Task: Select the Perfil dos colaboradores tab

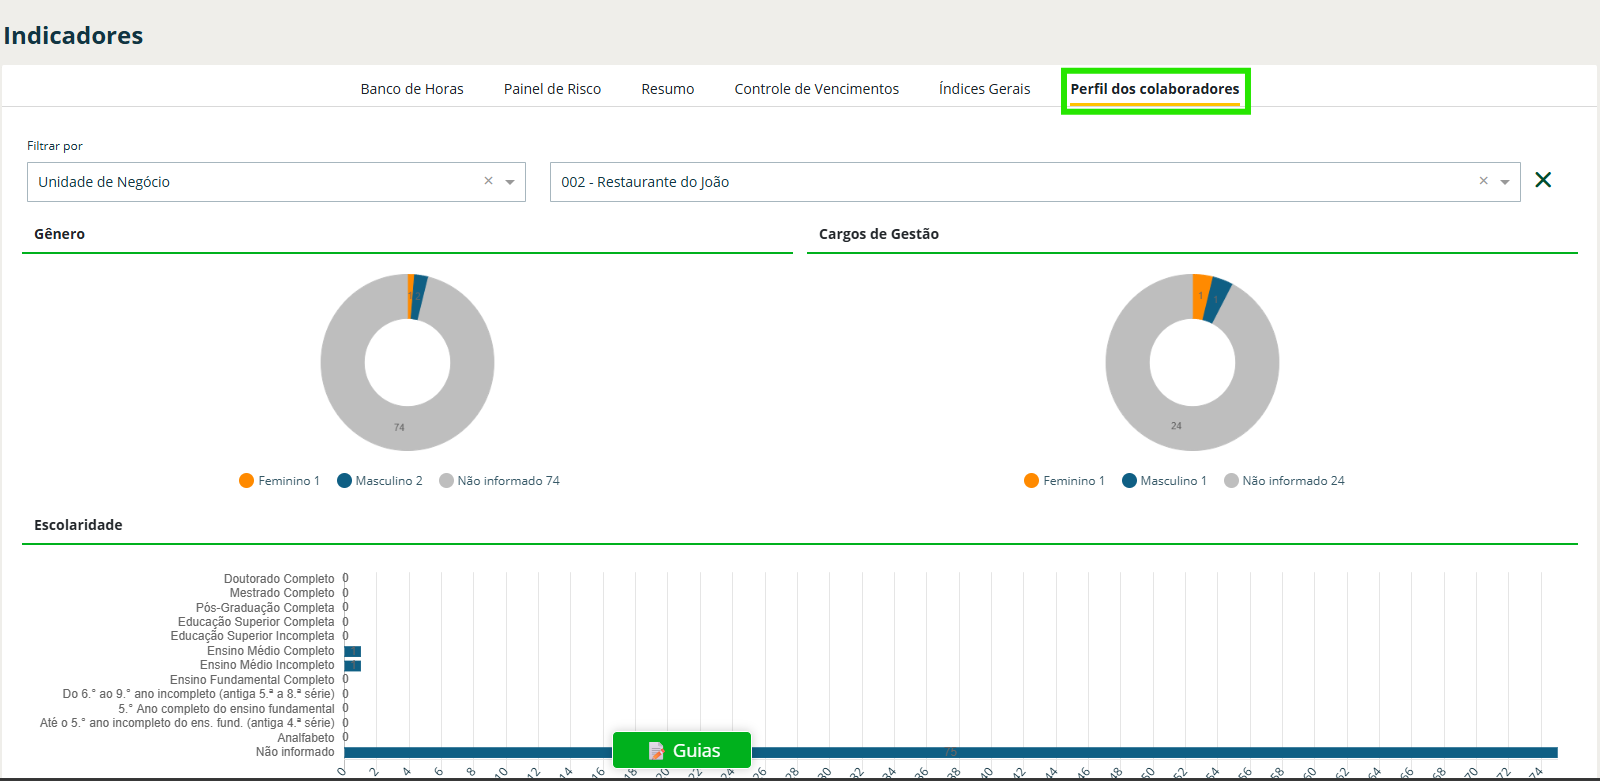Action: pyautogui.click(x=1154, y=89)
